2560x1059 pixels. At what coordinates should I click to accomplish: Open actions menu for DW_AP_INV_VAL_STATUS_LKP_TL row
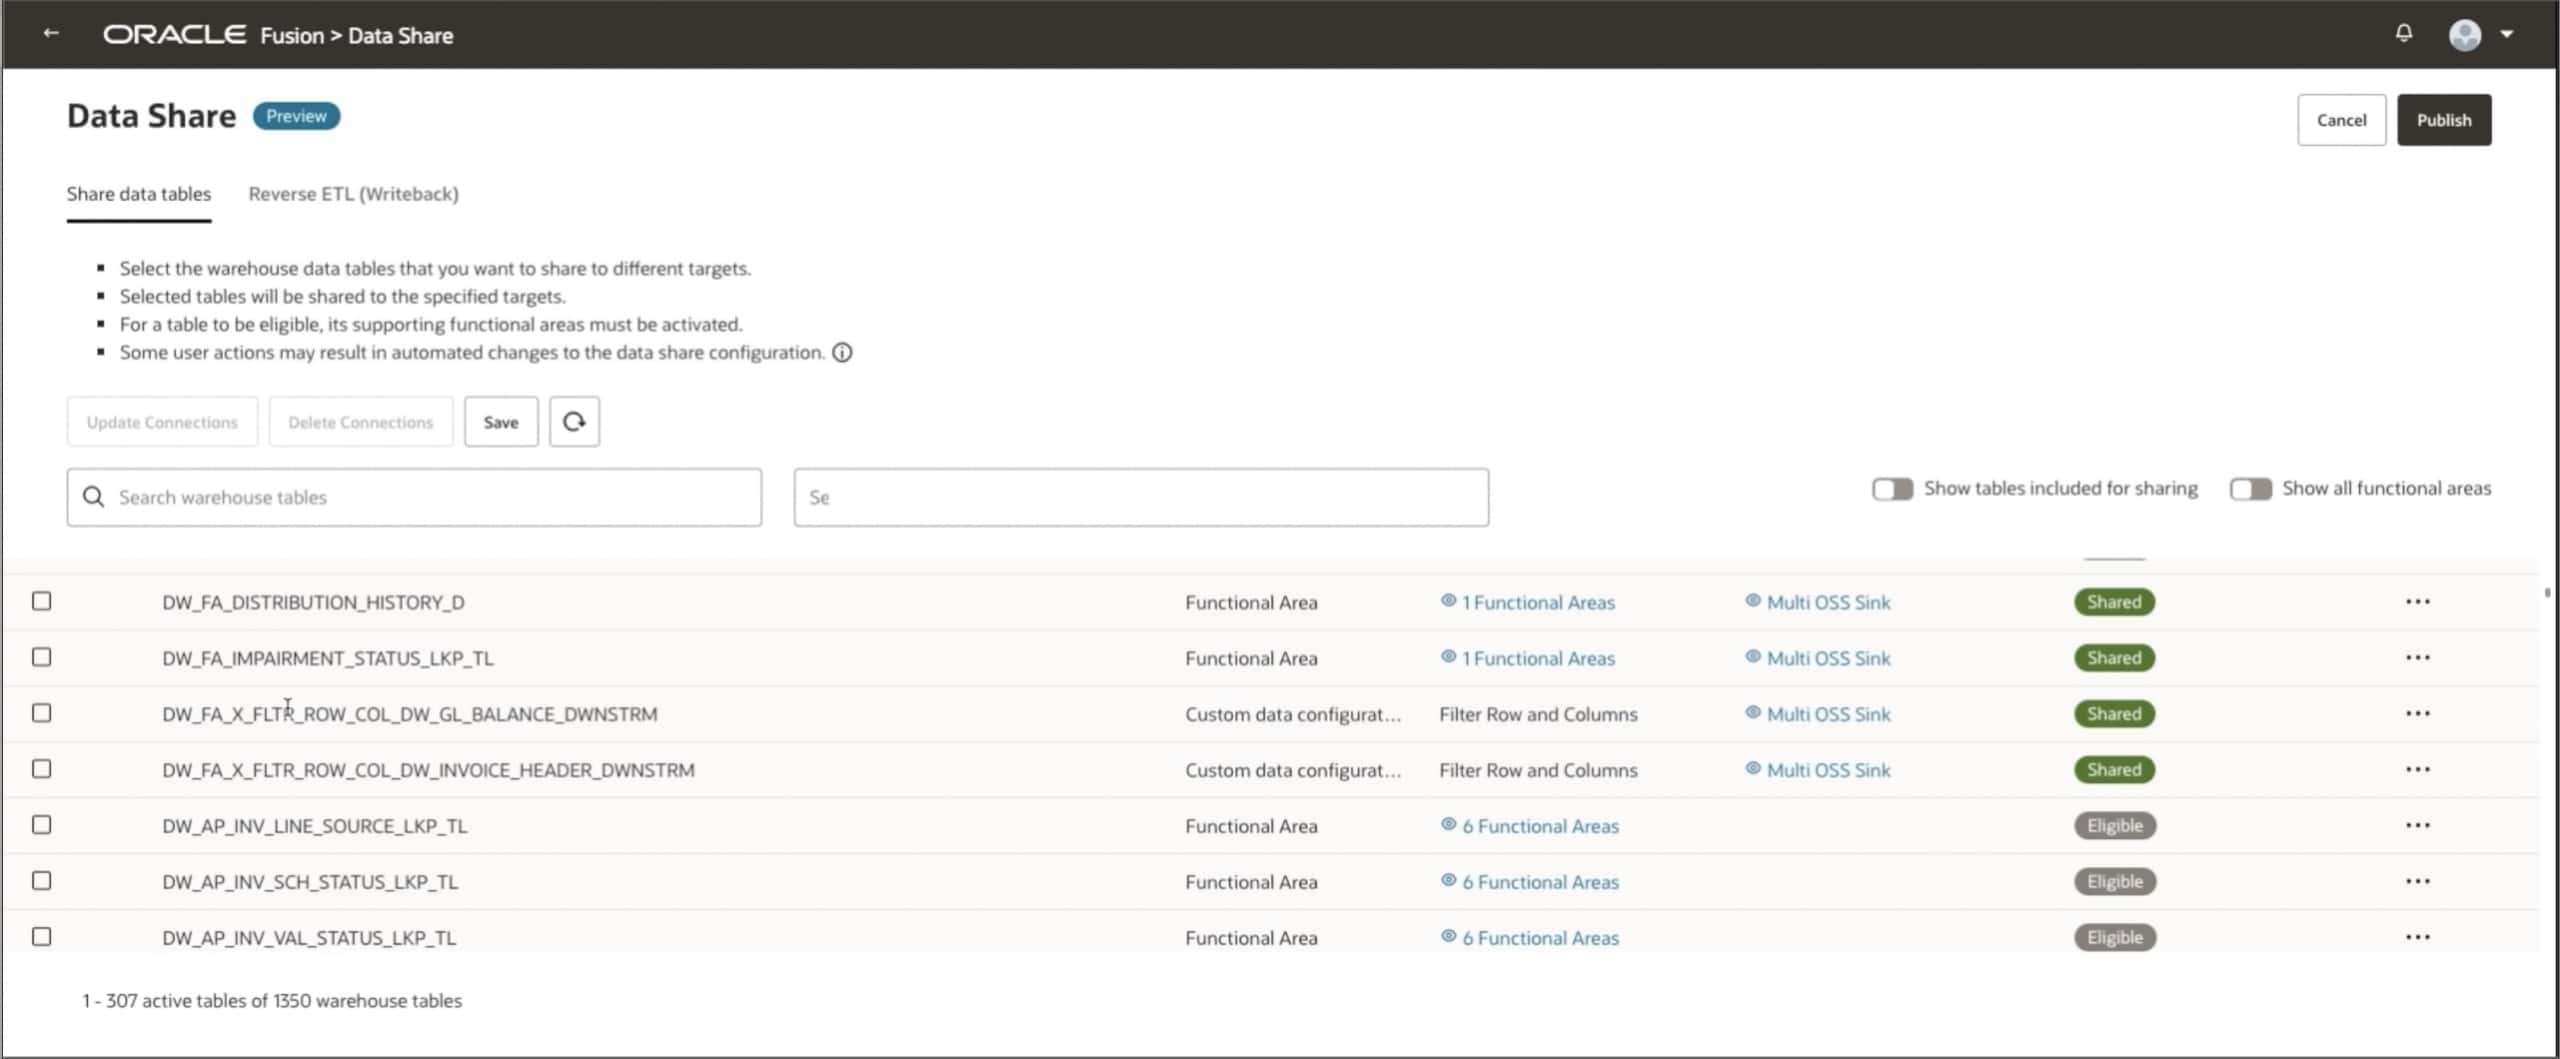pyautogui.click(x=2417, y=938)
